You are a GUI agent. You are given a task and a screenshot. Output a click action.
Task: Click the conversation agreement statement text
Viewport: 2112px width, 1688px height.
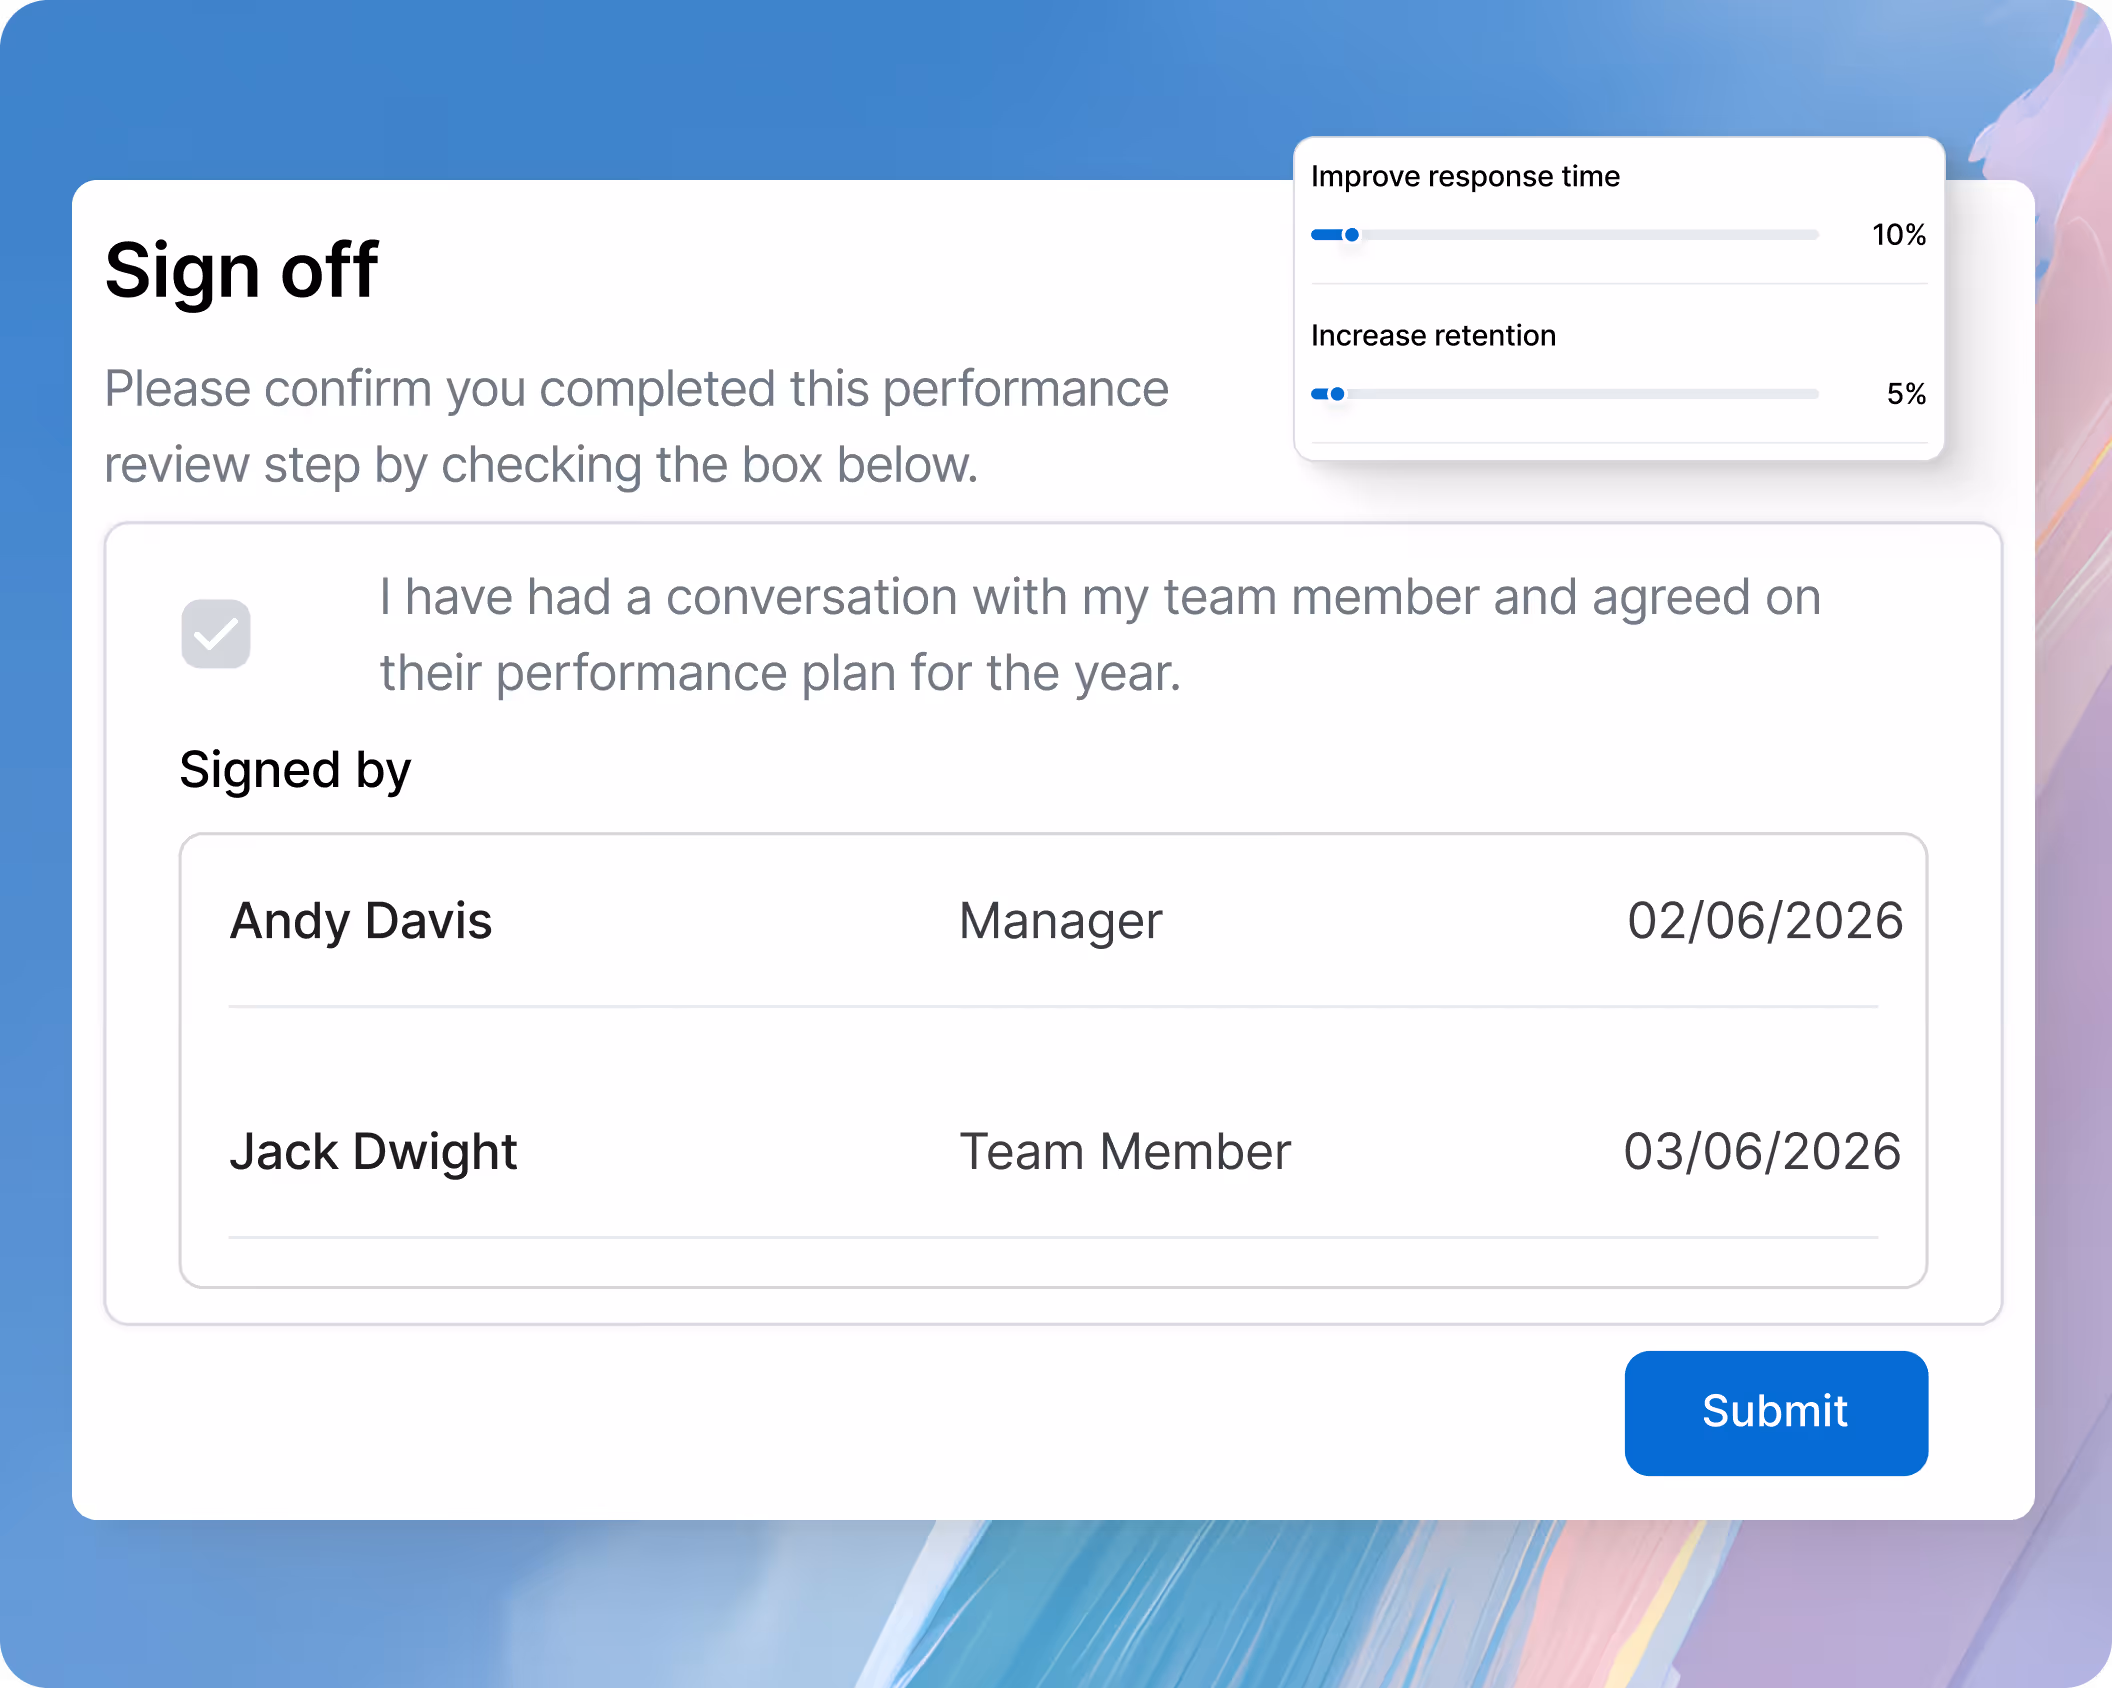point(1100,635)
